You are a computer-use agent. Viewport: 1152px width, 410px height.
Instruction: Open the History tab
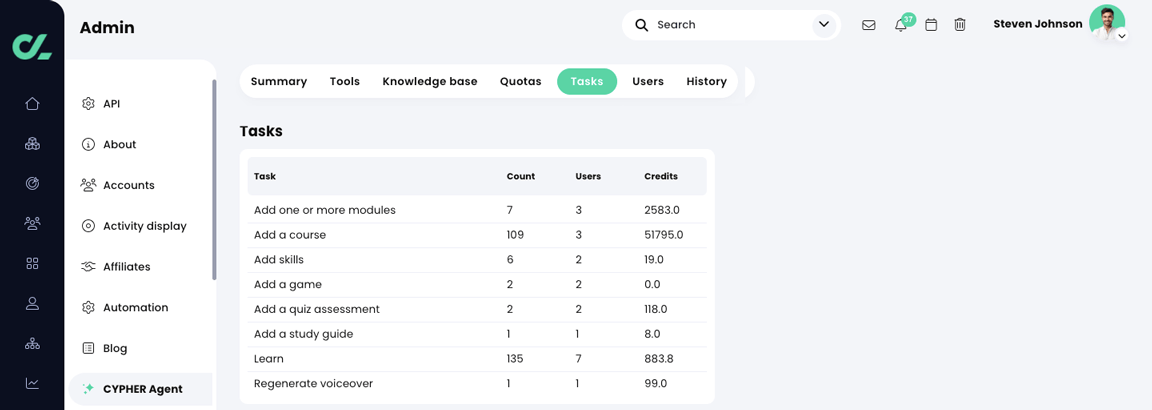click(706, 82)
